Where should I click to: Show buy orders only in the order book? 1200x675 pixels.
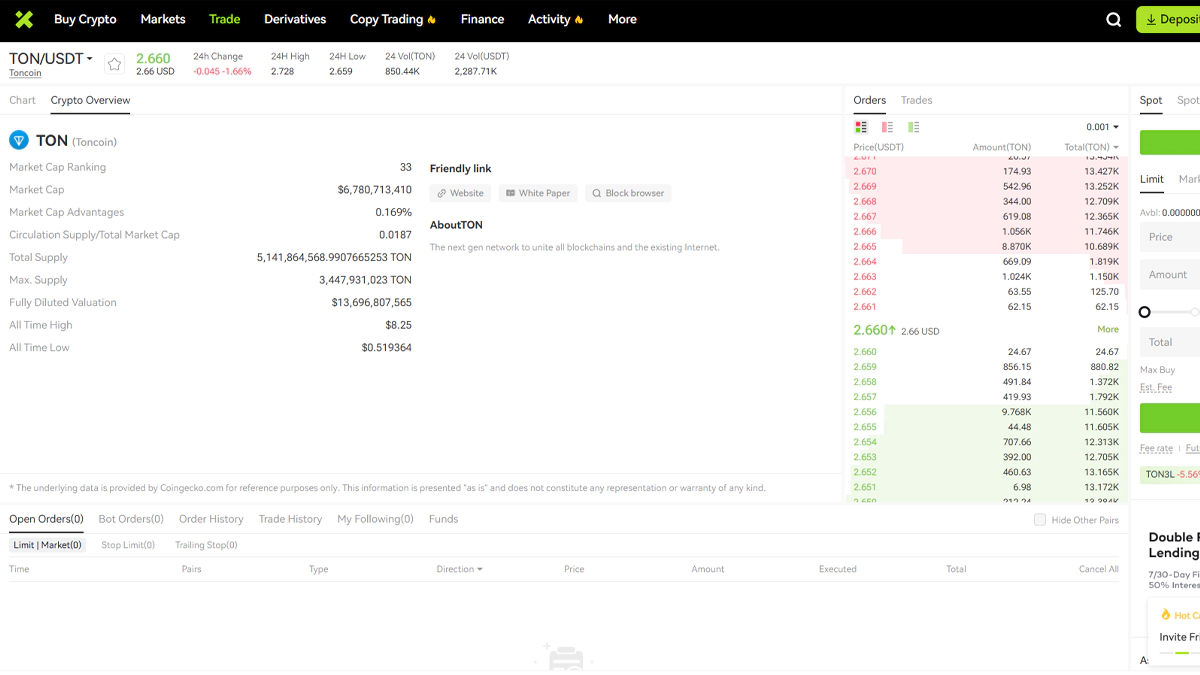913,127
